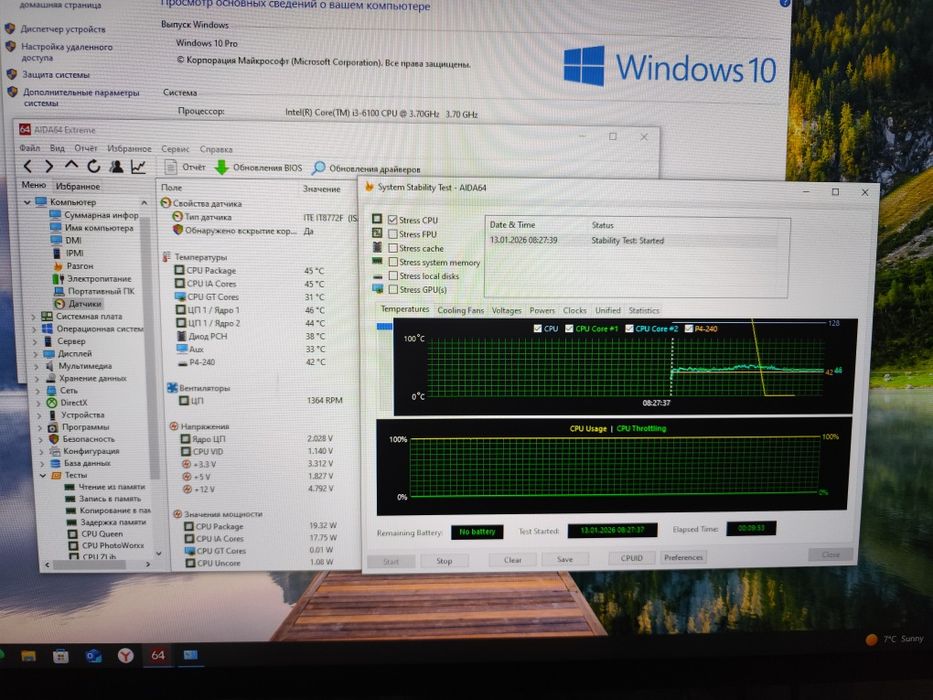Select Разгон tree item
Screen dimensions: 933x700
[x=73, y=265]
